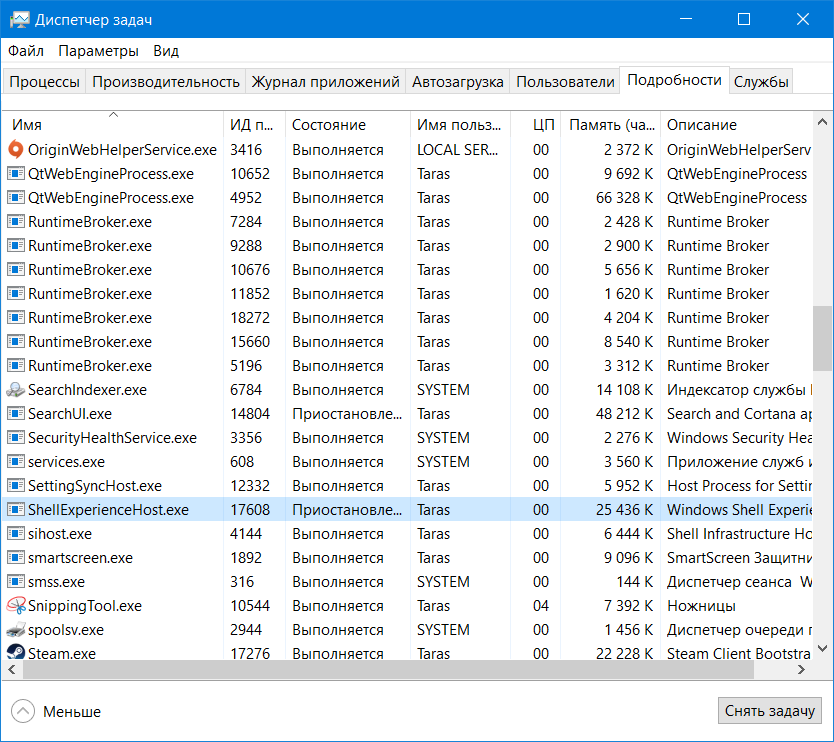Click the Приостановле... state of SearchUI.exe
The image size is (834, 742).
(347, 414)
